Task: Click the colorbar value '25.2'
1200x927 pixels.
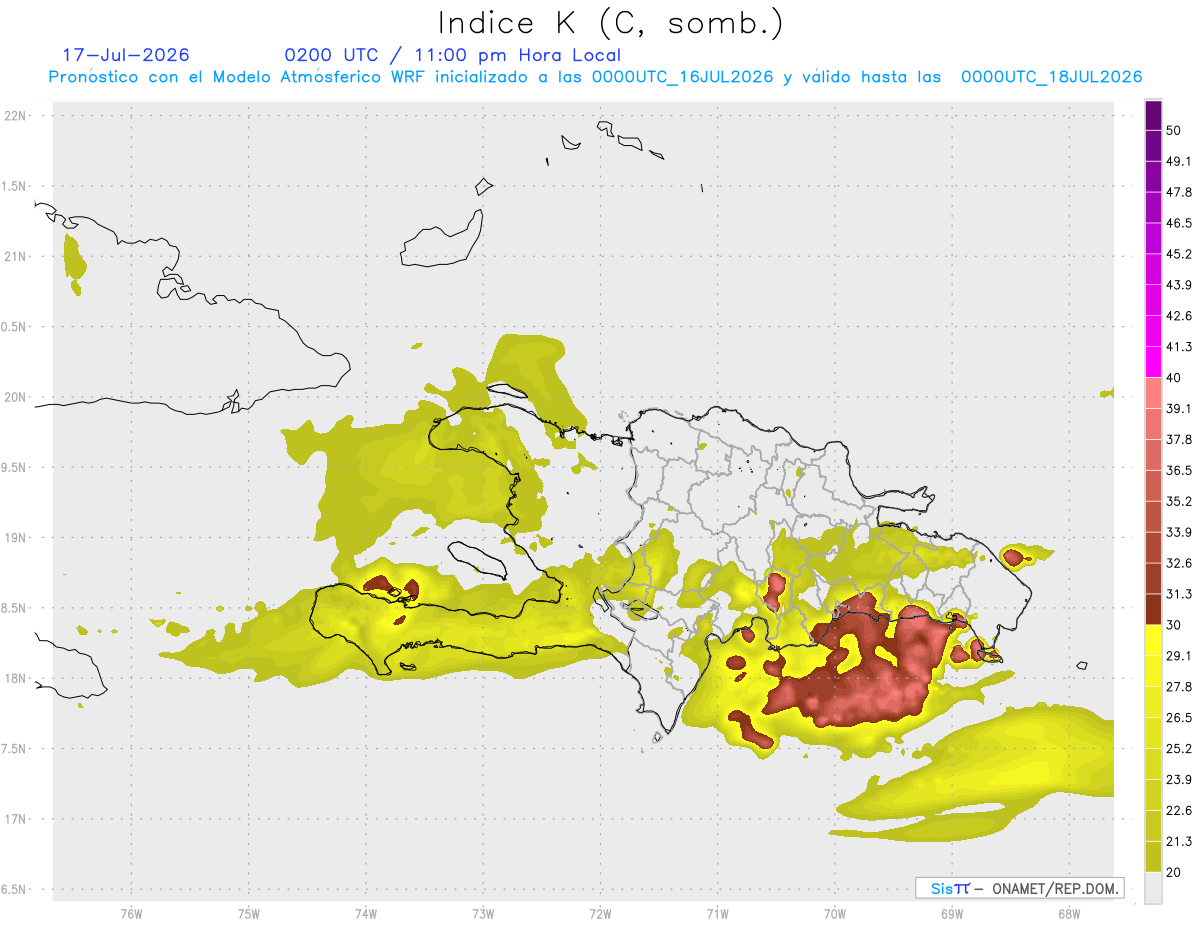Action: (1178, 749)
